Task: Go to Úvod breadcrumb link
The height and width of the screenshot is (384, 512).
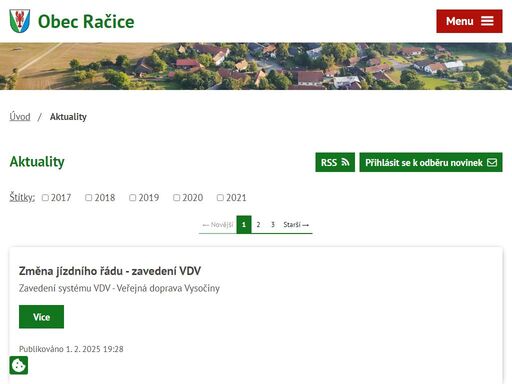Action: point(20,117)
